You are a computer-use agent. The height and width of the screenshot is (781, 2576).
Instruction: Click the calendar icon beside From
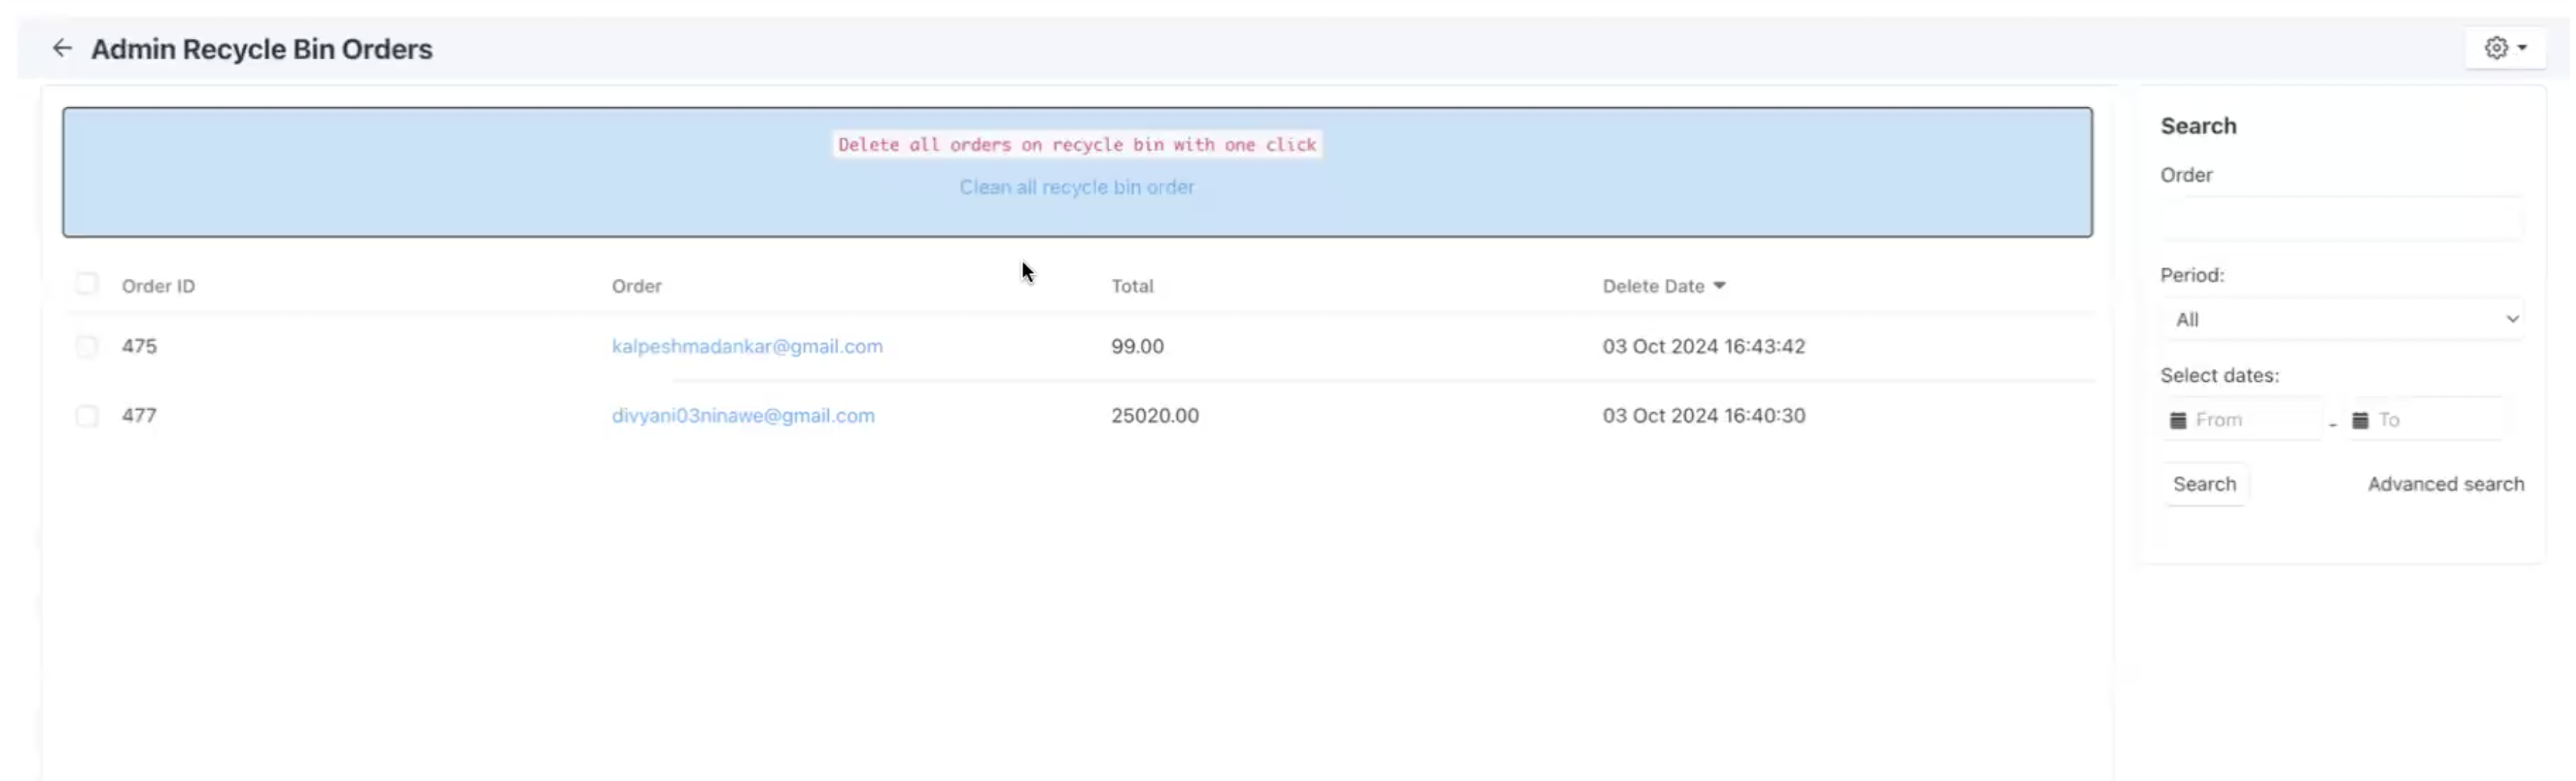click(x=2177, y=420)
